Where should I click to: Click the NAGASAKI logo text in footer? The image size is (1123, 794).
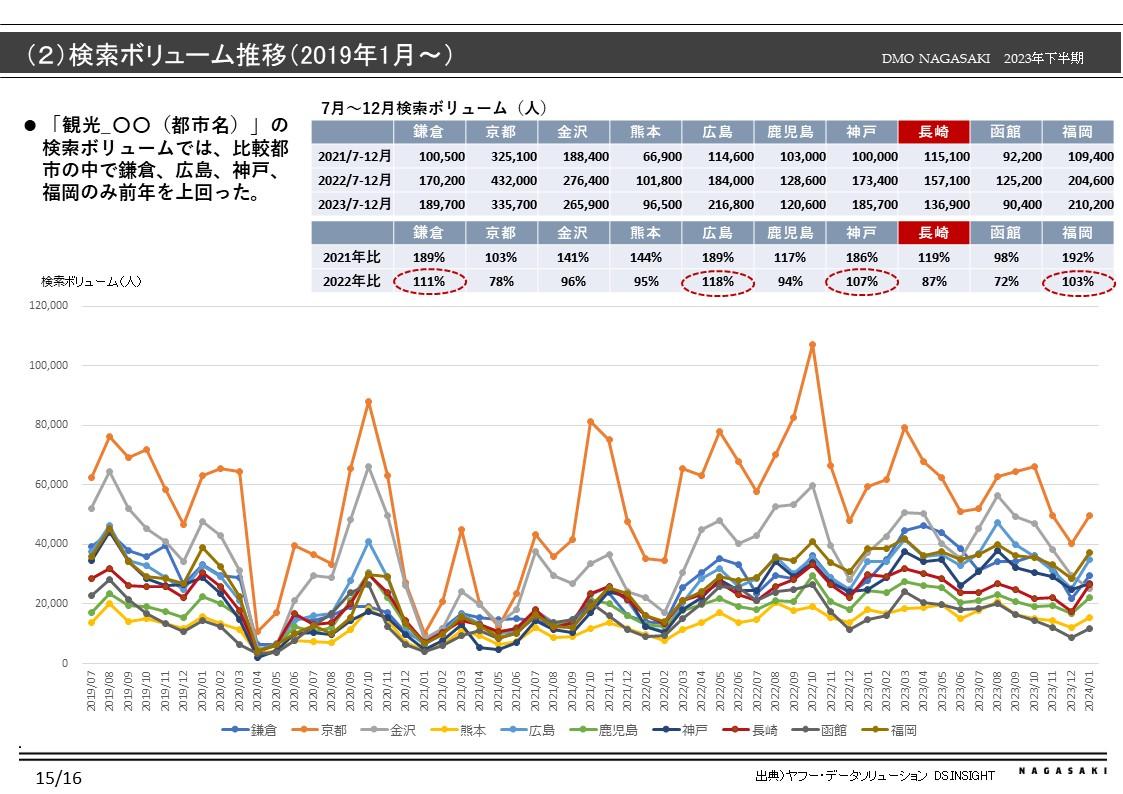click(1063, 770)
